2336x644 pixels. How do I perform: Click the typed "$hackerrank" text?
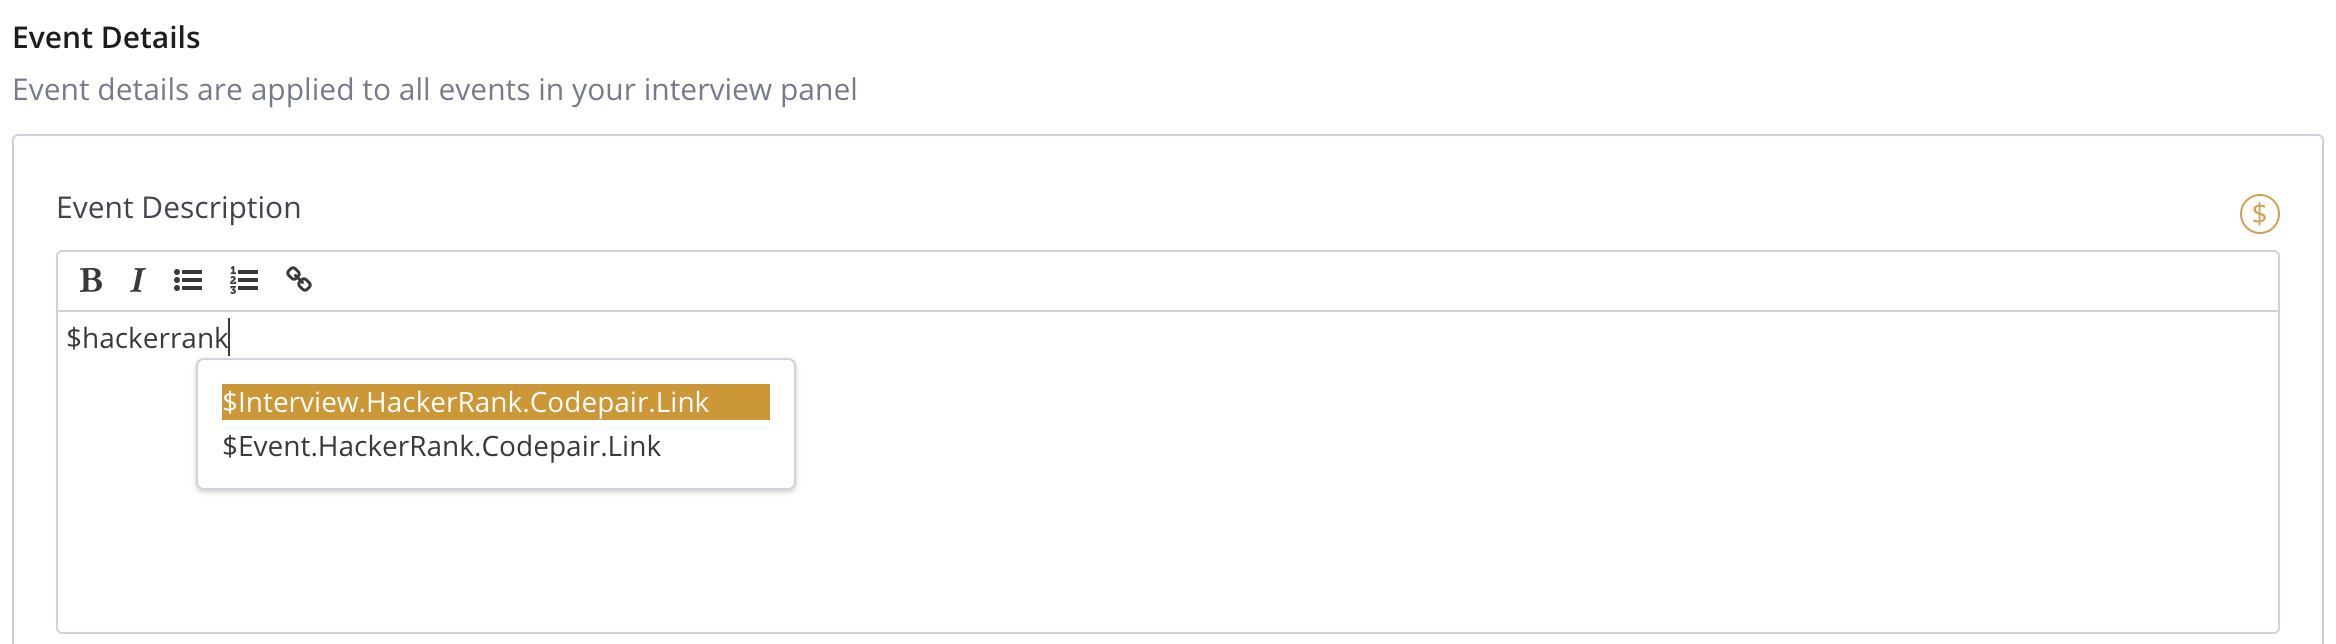pos(146,338)
